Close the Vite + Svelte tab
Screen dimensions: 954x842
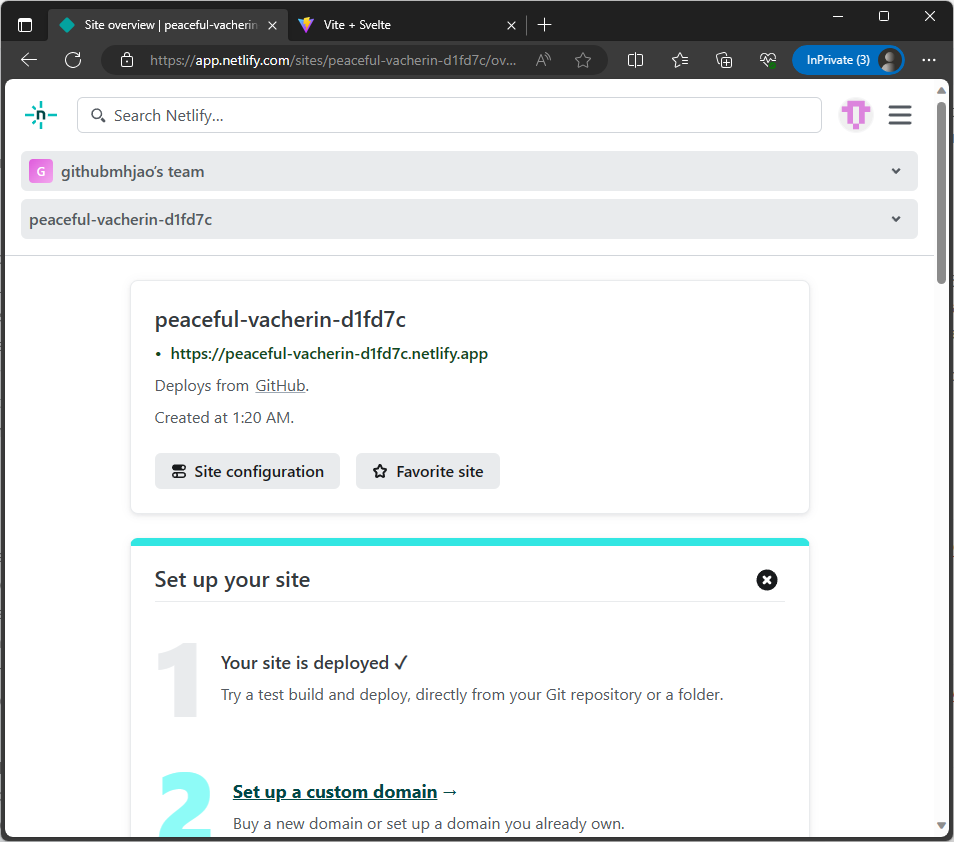(511, 26)
